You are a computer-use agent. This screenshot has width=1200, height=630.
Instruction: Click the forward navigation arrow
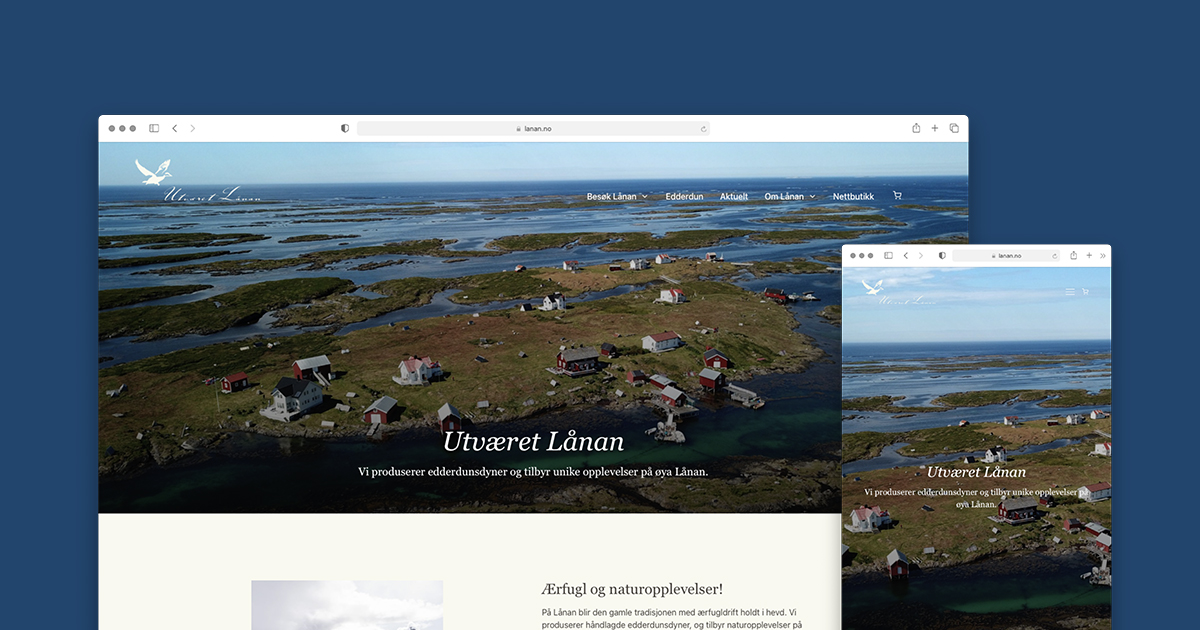tap(192, 128)
